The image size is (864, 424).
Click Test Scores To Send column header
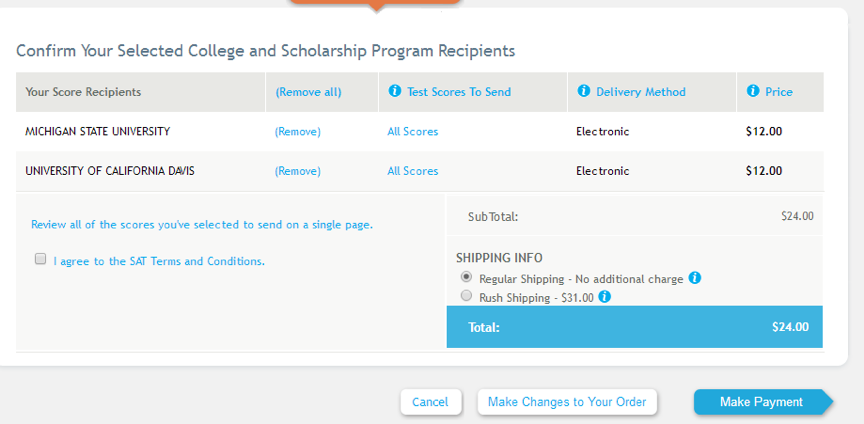point(459,92)
